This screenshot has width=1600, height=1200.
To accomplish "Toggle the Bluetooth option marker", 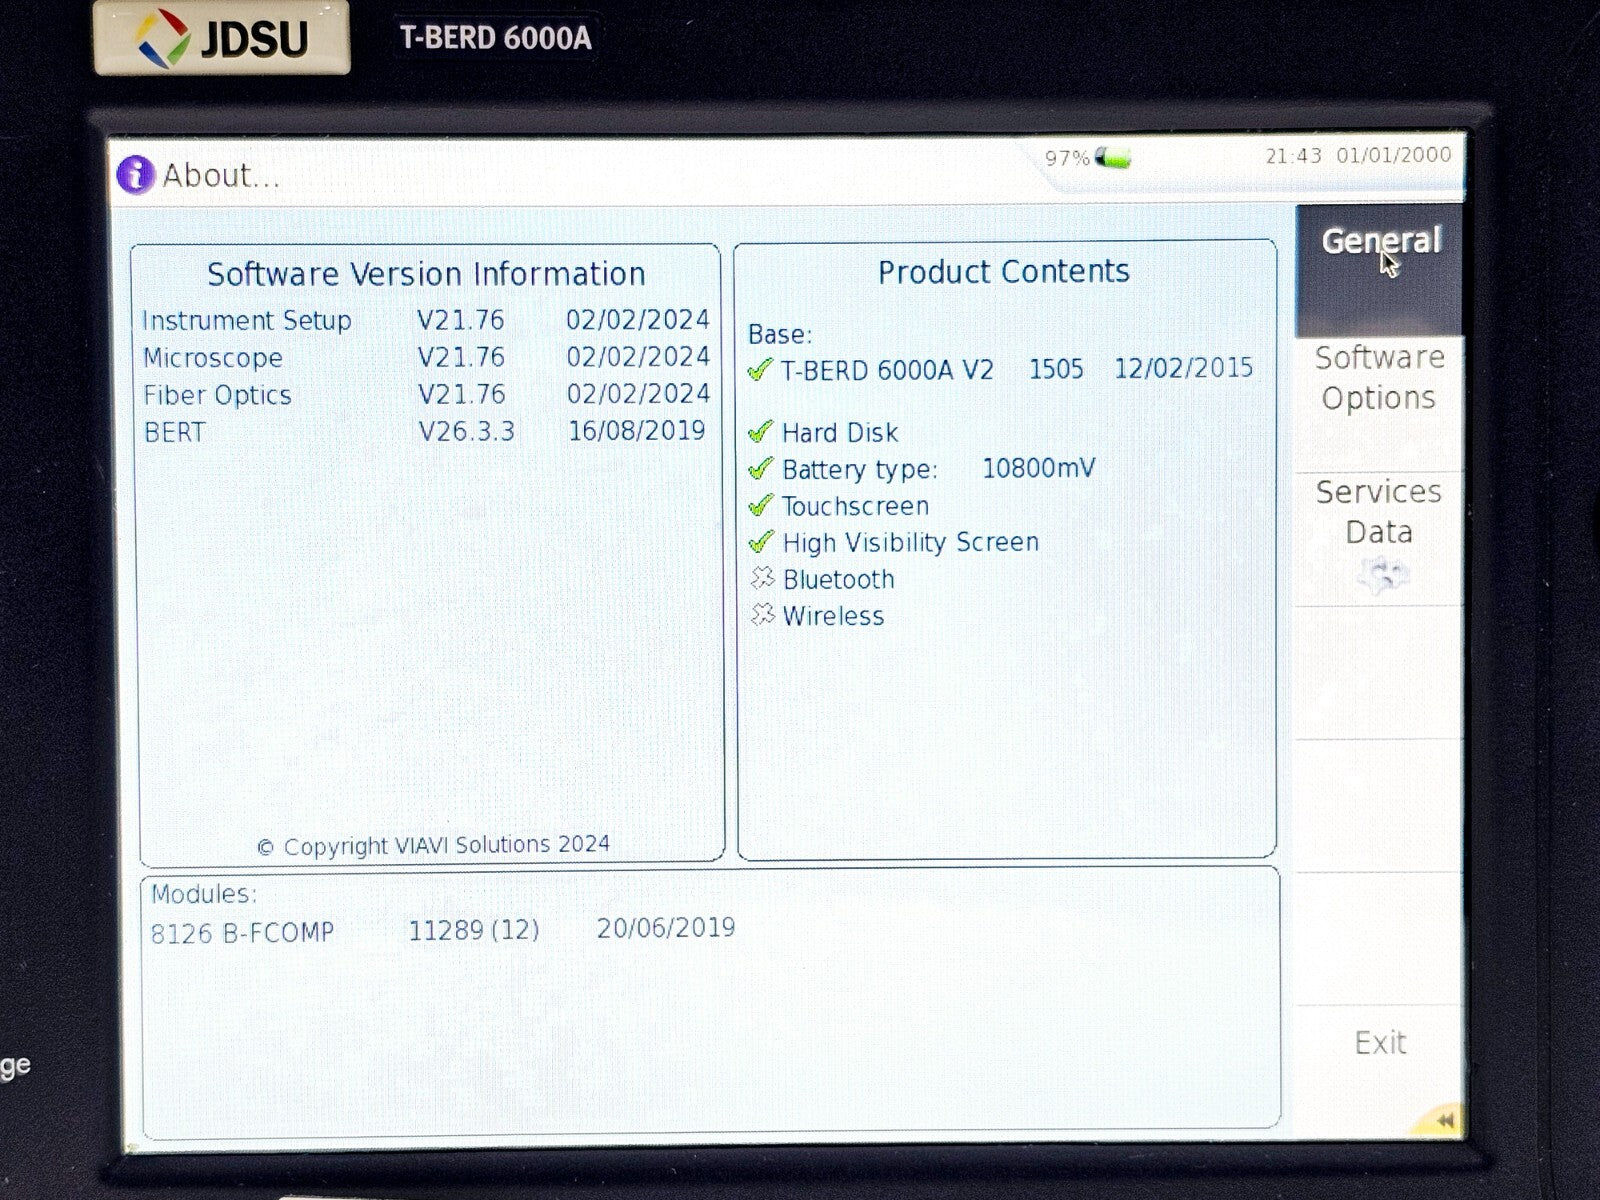I will pyautogui.click(x=762, y=579).
